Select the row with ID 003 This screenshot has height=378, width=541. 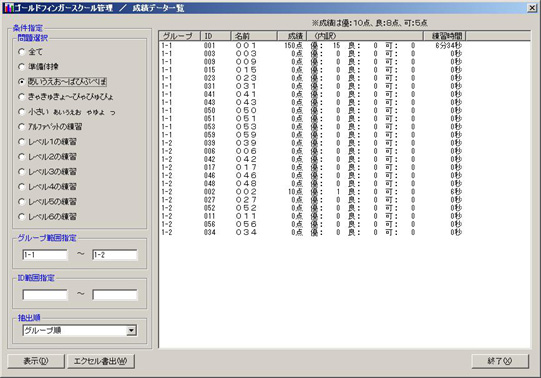312,53
